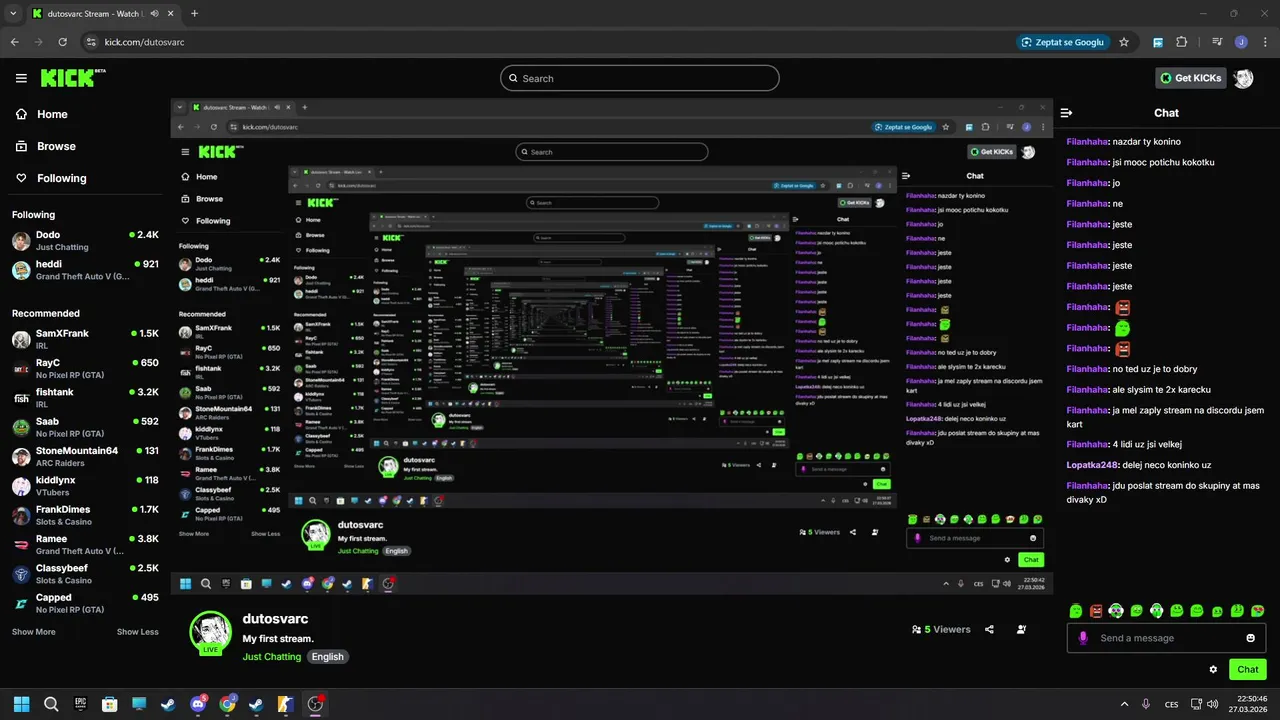The image size is (1280, 720).
Task: Open Chrome media controls
Action: pos(1217,42)
